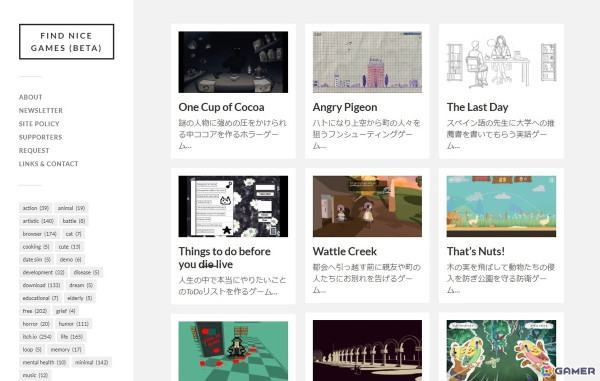
Task: Select the life tag
Action: point(72,337)
